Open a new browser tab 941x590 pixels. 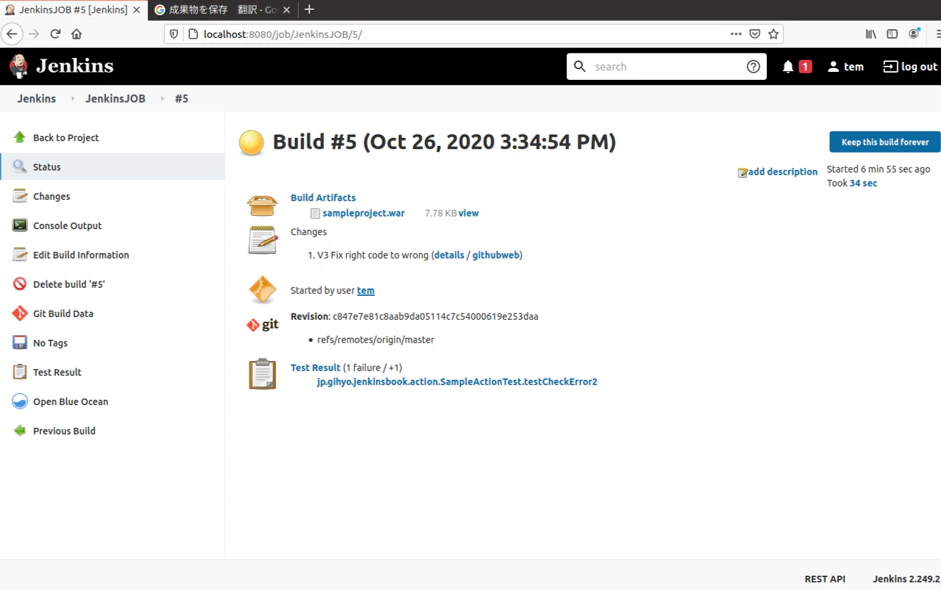(309, 10)
